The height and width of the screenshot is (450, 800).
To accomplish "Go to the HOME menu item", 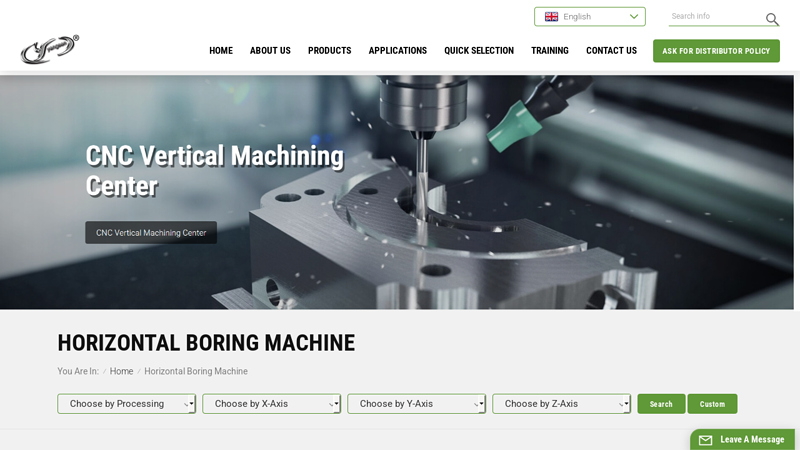I will tap(221, 51).
